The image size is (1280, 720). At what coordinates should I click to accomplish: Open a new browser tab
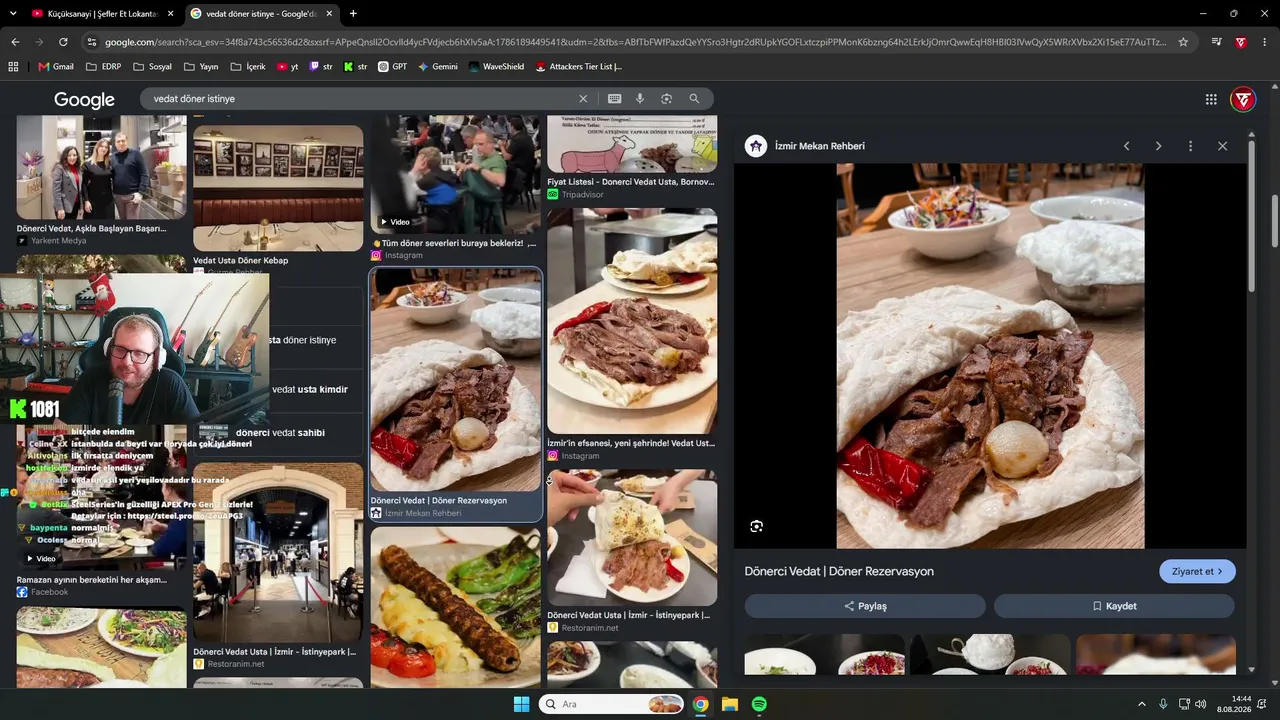click(353, 14)
